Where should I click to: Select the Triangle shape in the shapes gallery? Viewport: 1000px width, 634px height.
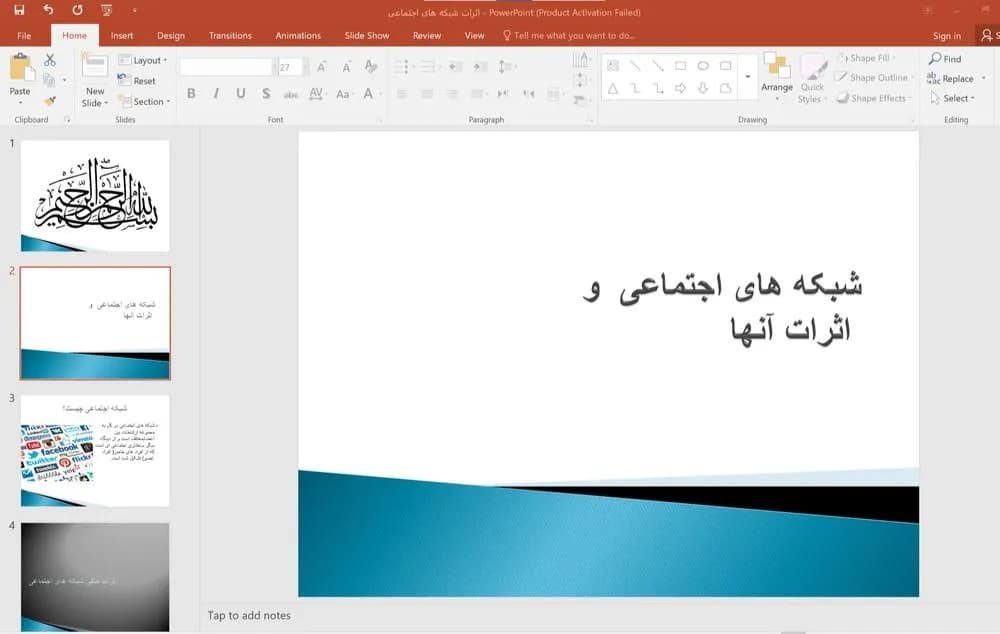[x=613, y=88]
